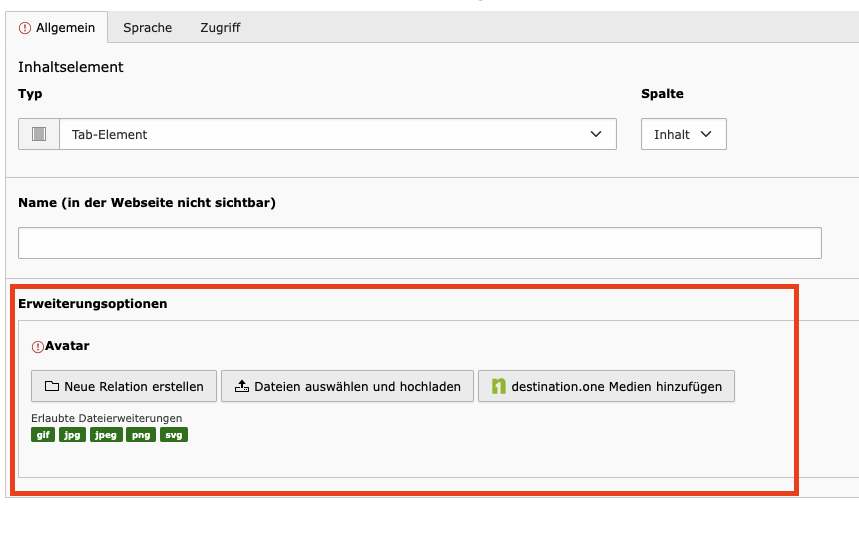Viewport: 859px width, 543px height.
Task: Select the Allgemein tab
Action: [57, 28]
